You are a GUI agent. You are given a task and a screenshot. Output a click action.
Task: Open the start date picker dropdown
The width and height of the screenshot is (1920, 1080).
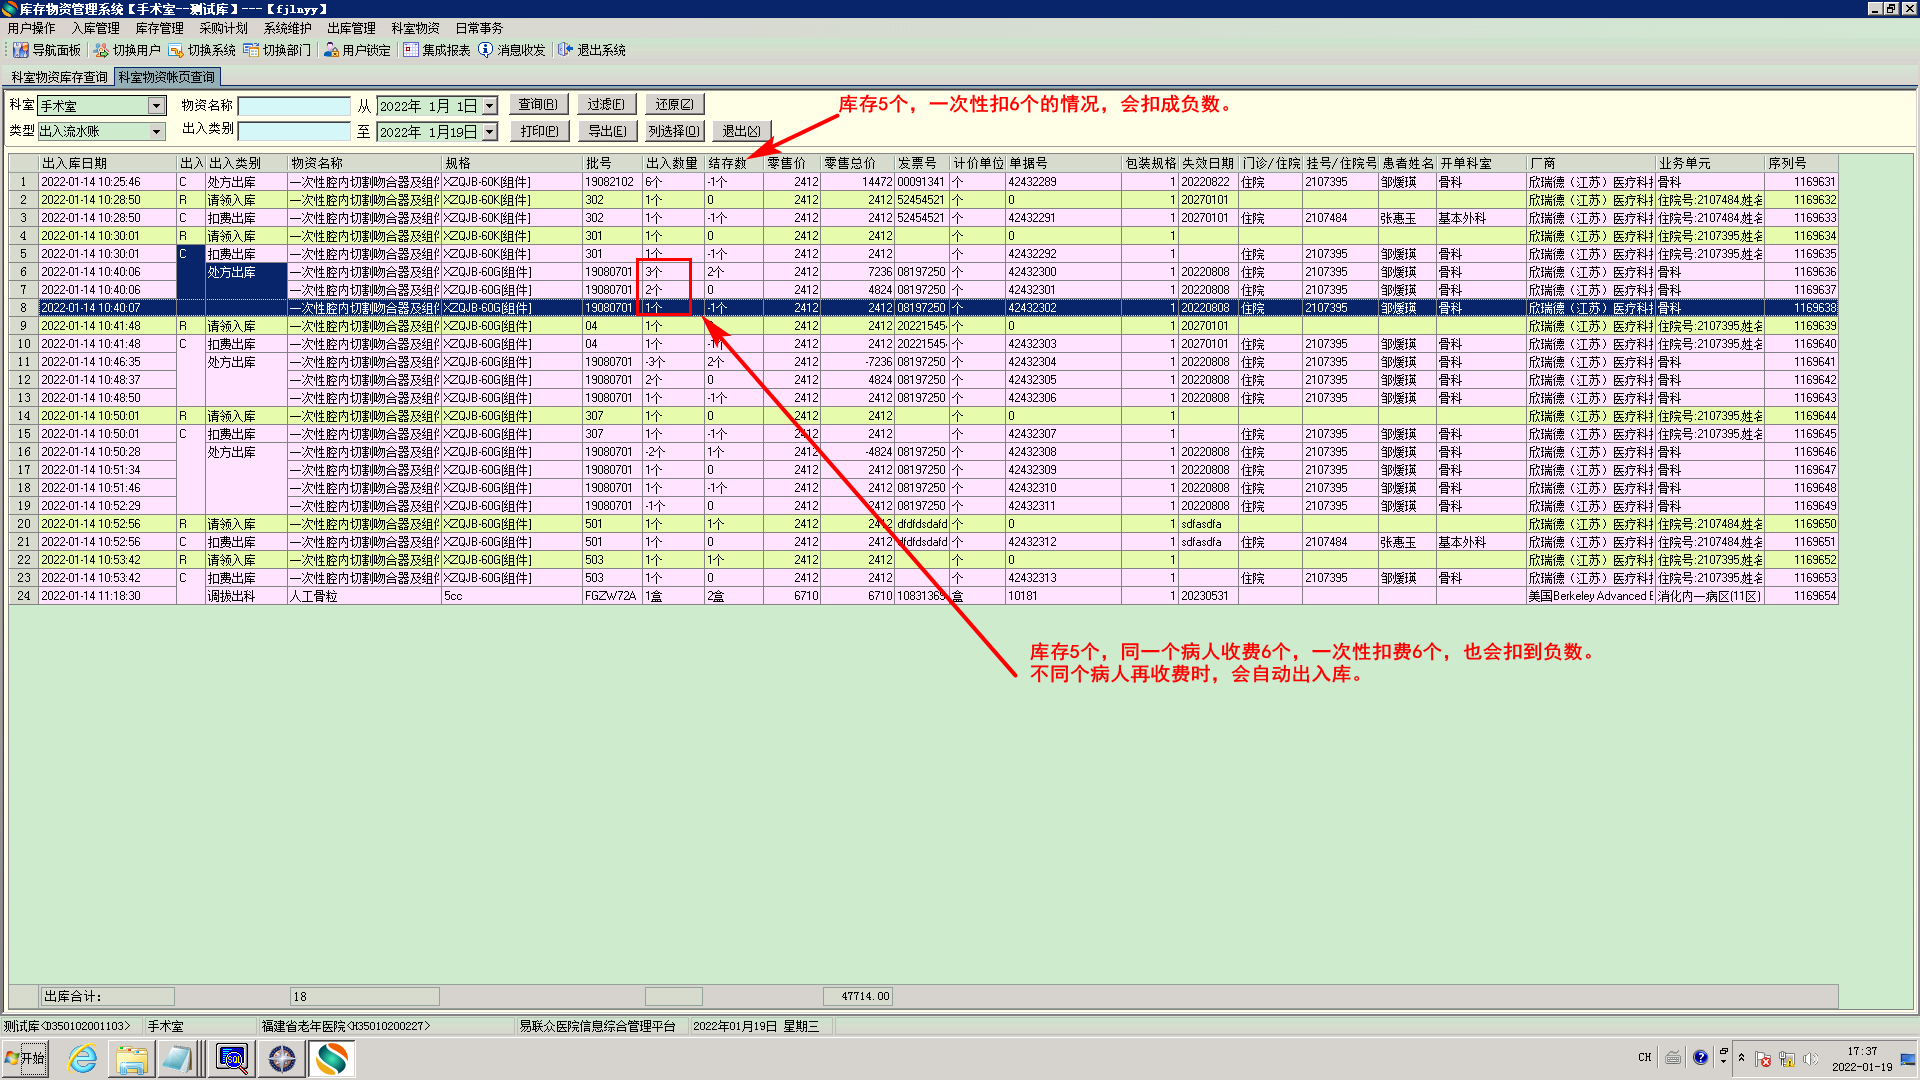[x=490, y=106]
